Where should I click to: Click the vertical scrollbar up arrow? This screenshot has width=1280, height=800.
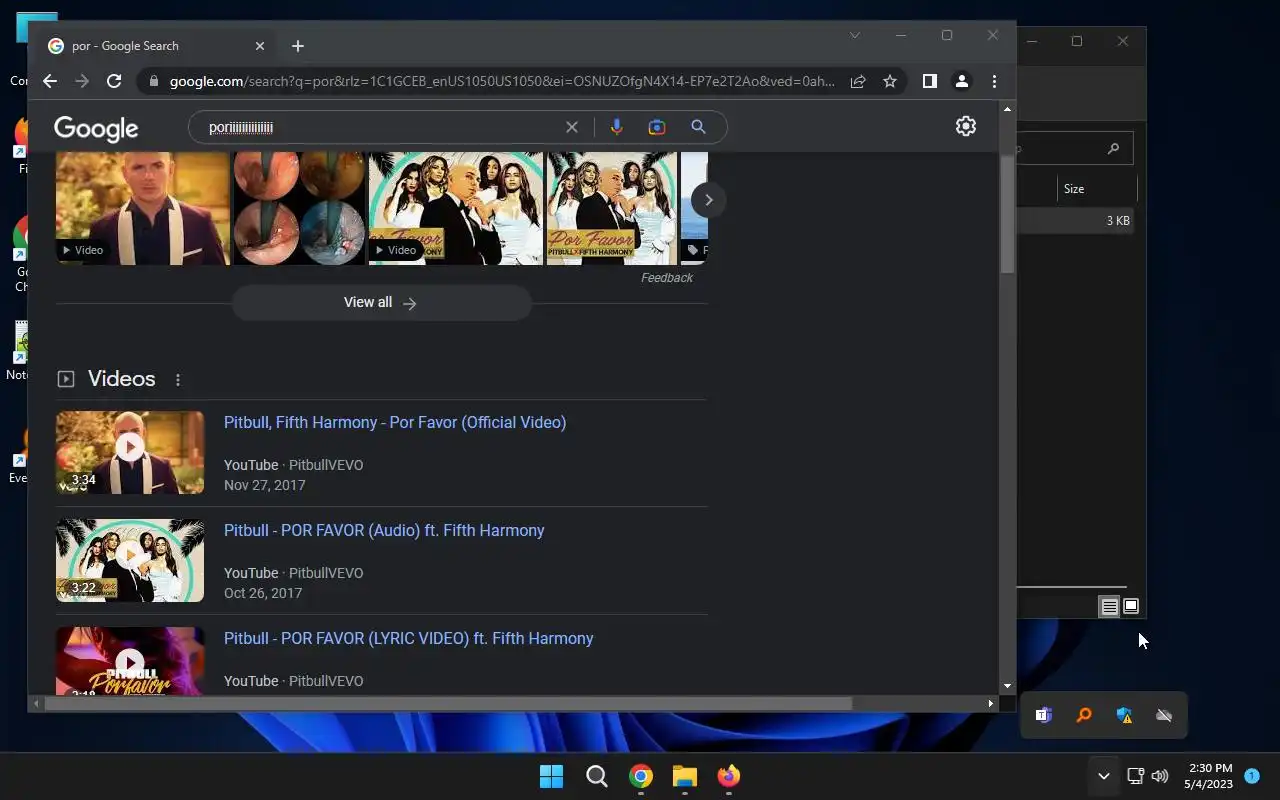pyautogui.click(x=1007, y=108)
